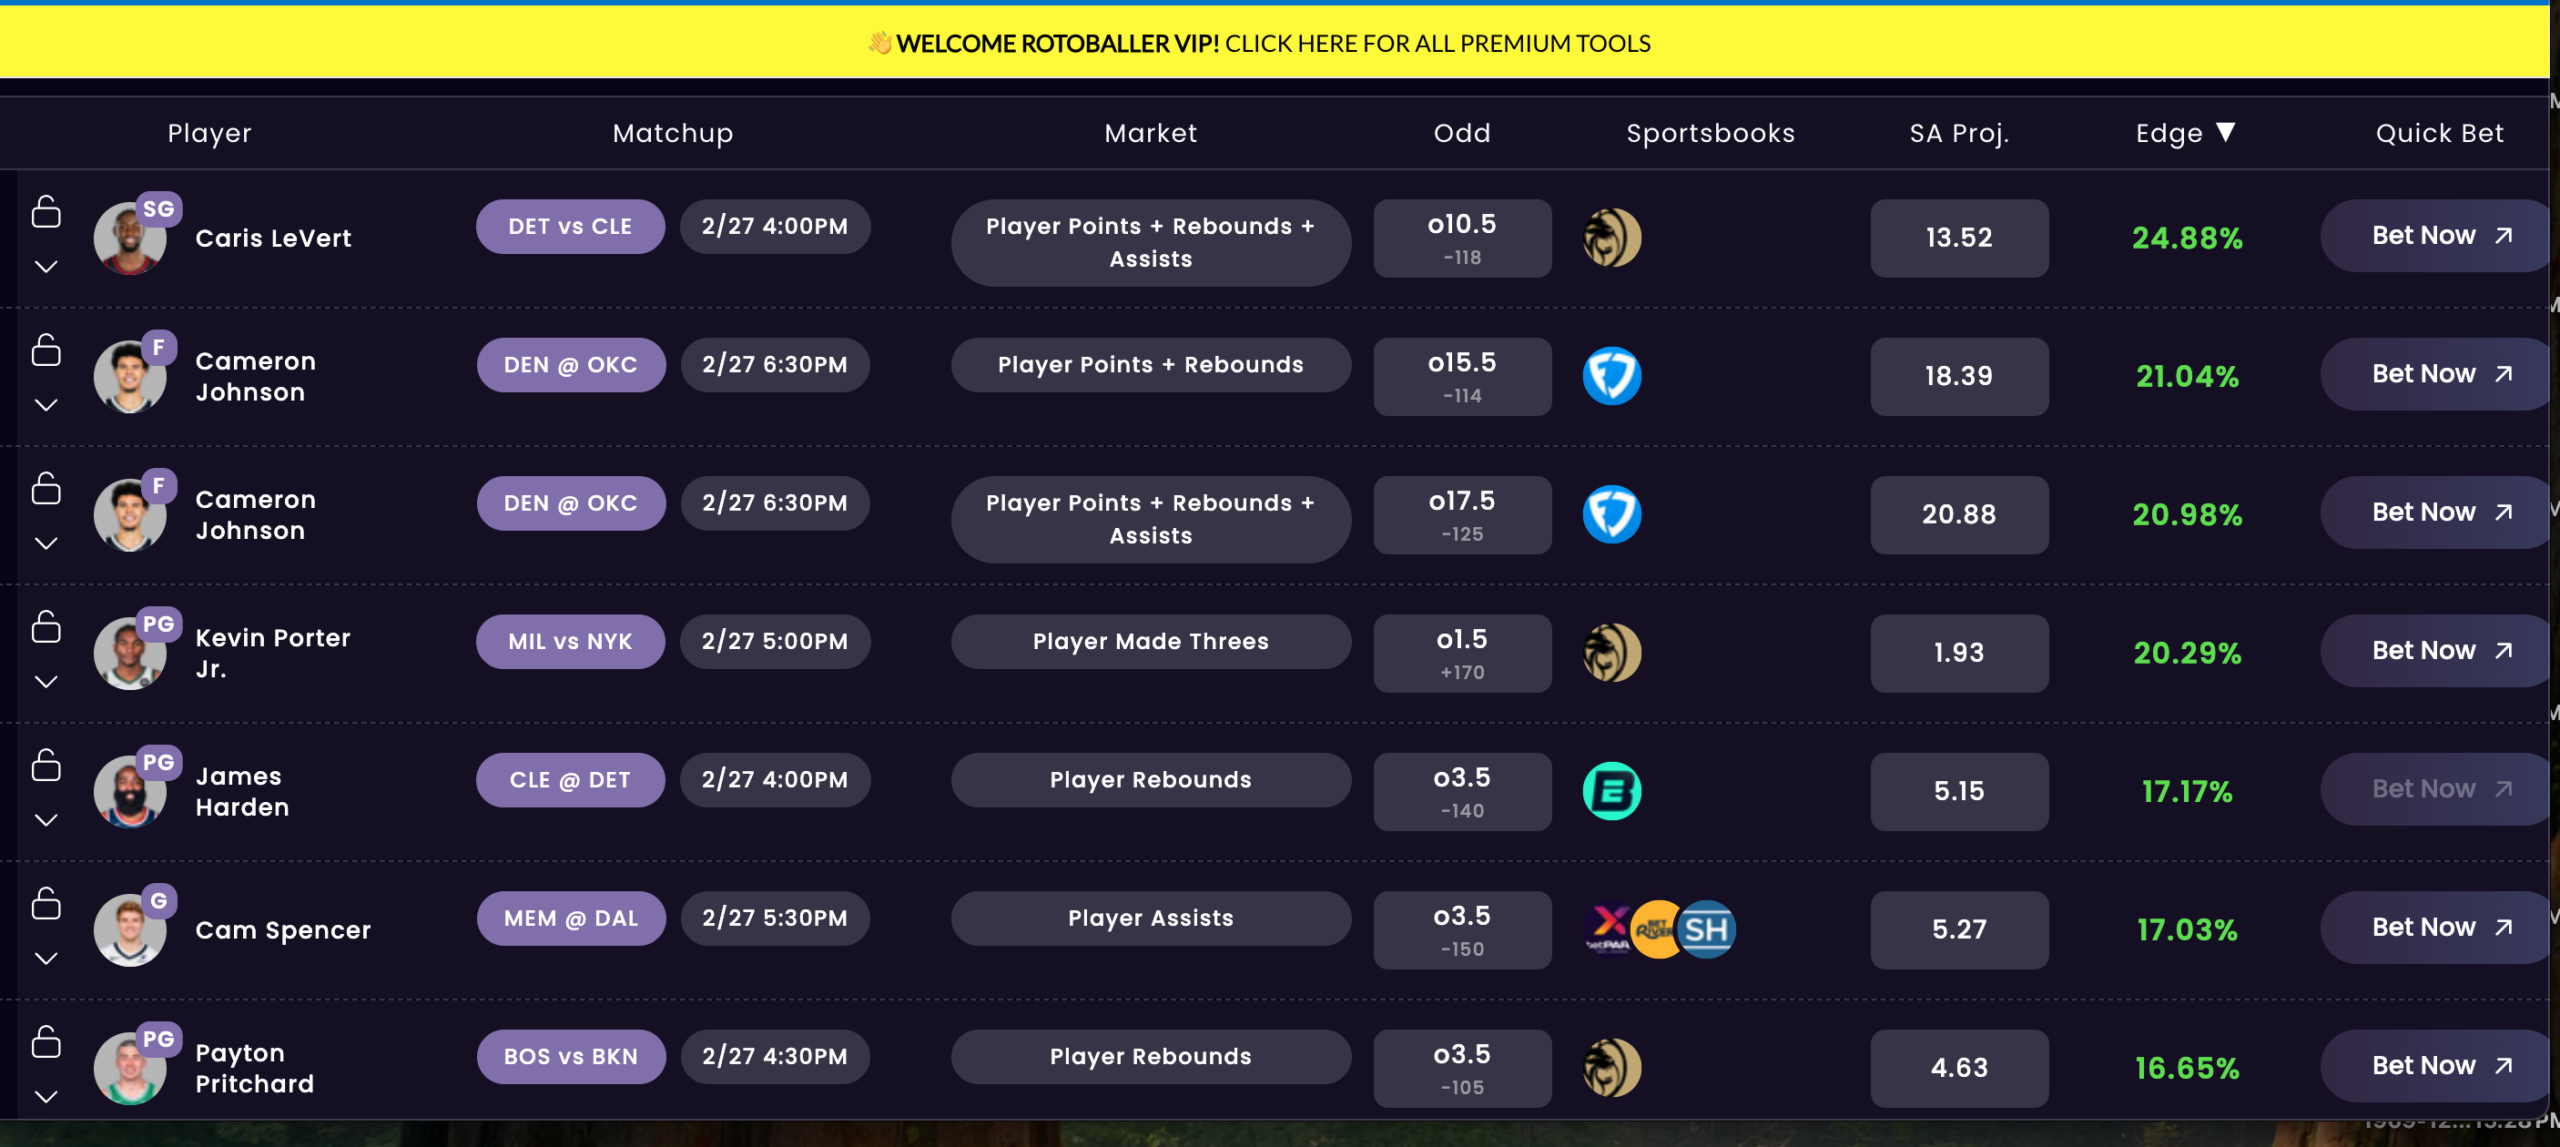Click ESPN Bet icon in James Harden row
The width and height of the screenshot is (2560, 1147).
1611,791
